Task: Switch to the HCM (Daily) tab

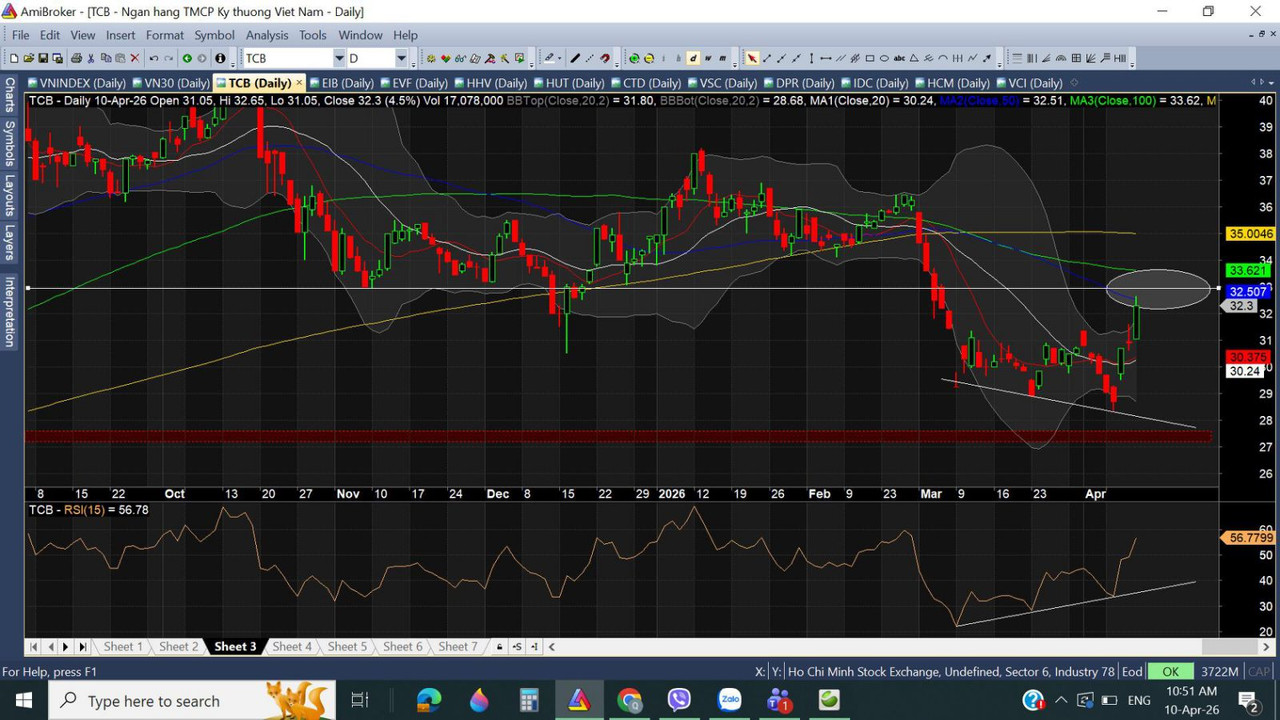Action: pyautogui.click(x=951, y=83)
